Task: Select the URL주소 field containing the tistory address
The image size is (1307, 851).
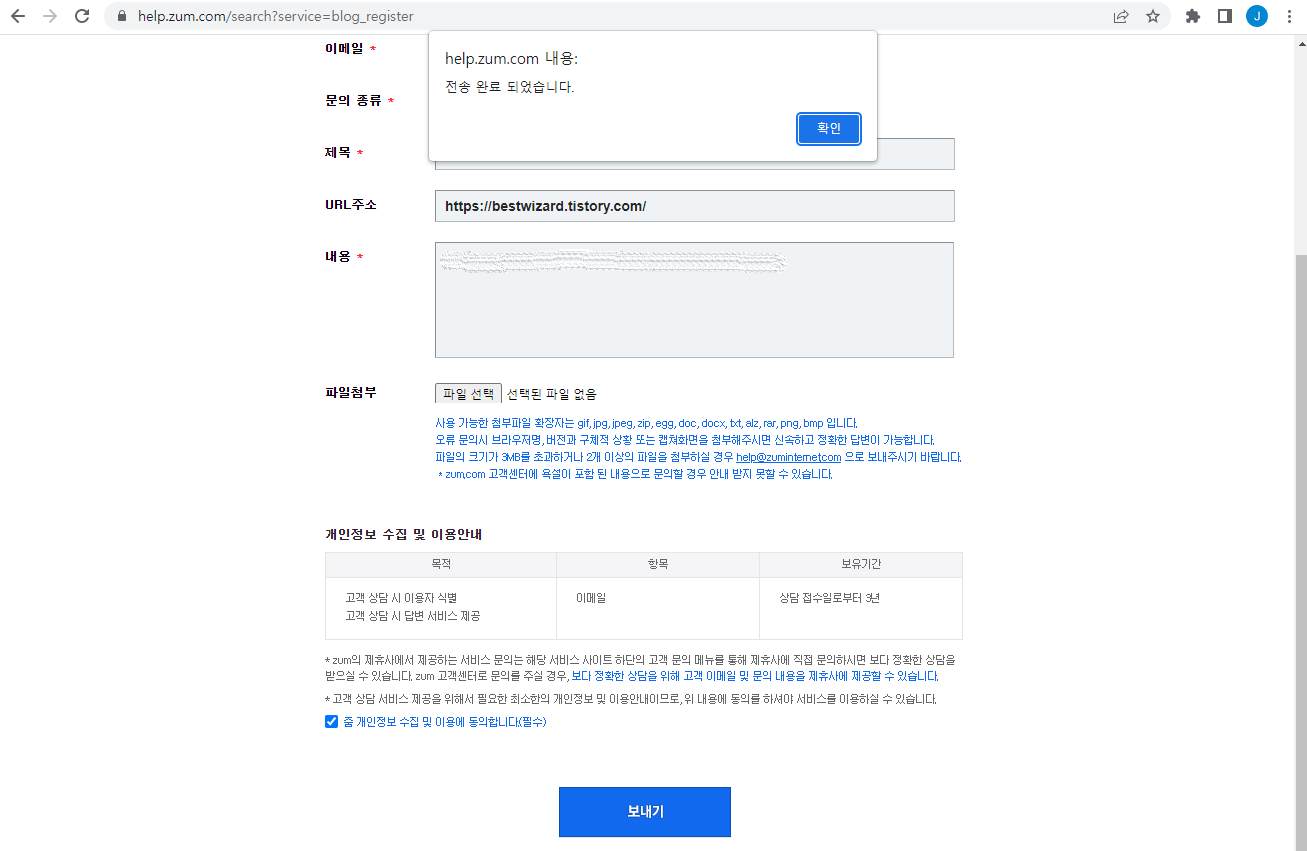Action: 694,206
